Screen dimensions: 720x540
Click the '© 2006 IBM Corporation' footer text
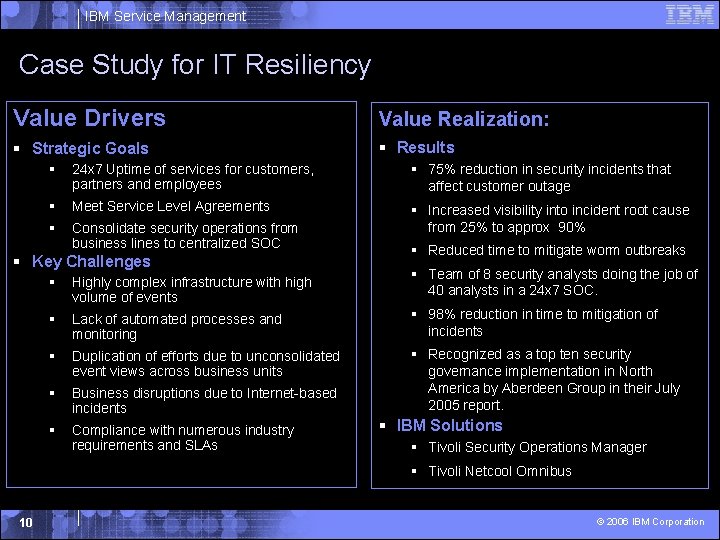(650, 522)
